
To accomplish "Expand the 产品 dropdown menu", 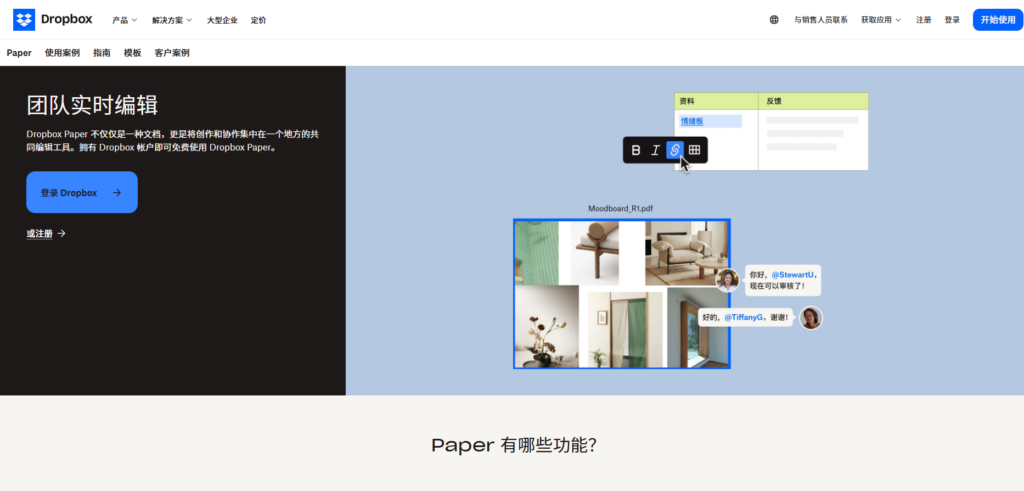I will pos(124,20).
